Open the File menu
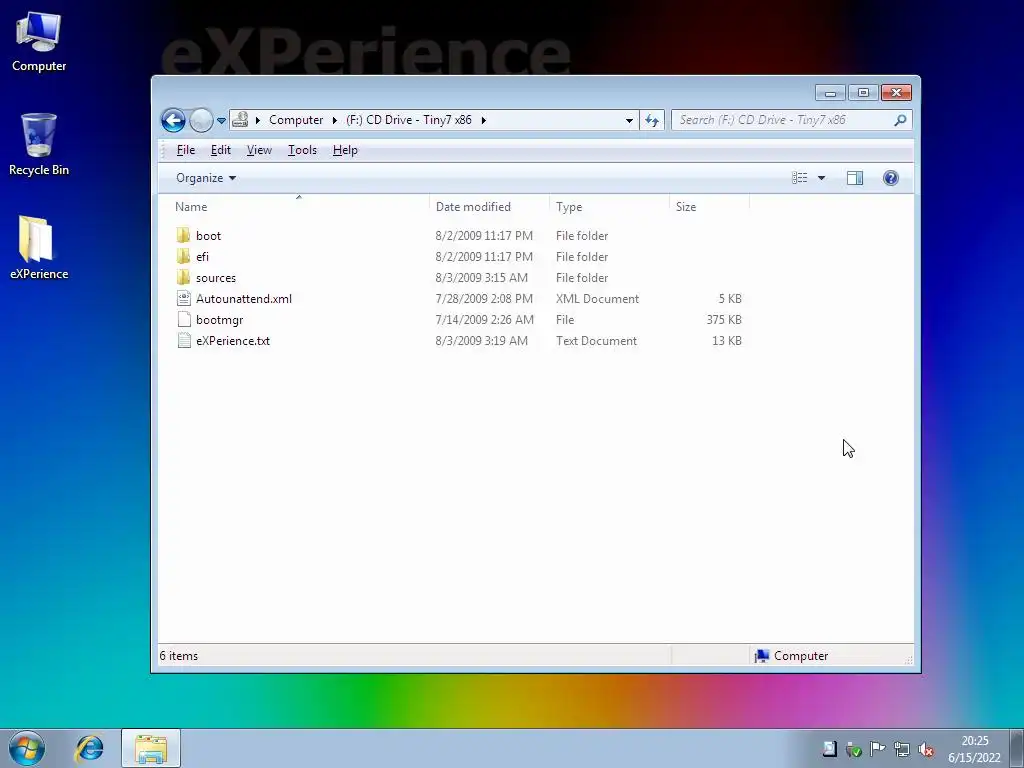The height and width of the screenshot is (768, 1024). click(185, 150)
